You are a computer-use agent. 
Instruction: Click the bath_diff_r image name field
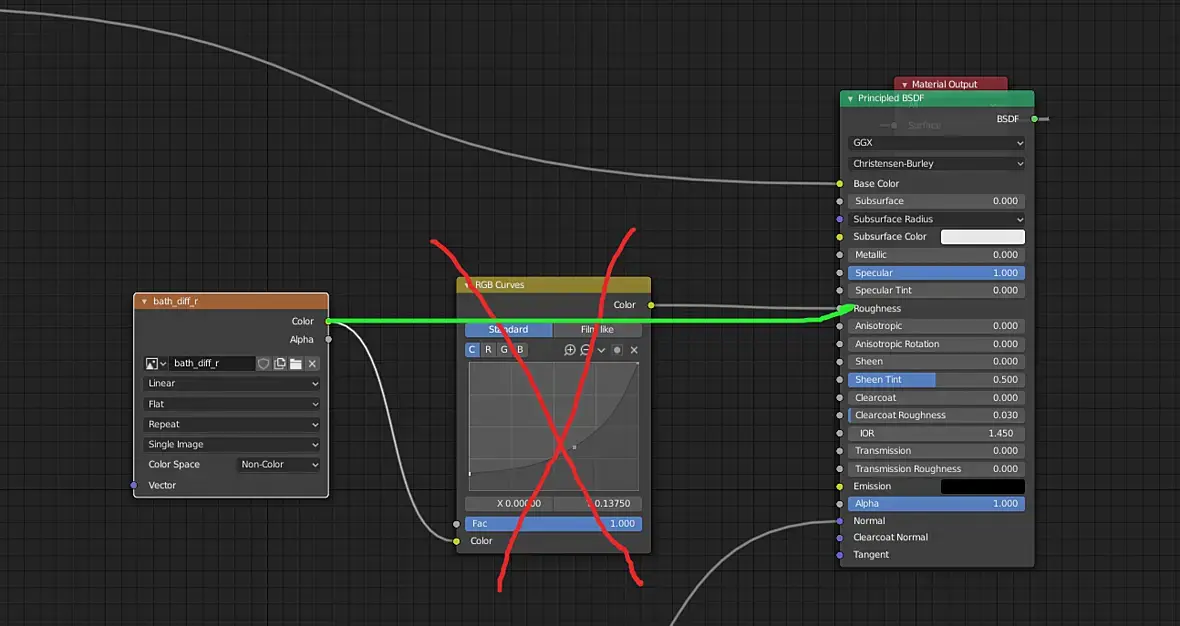[x=213, y=363]
